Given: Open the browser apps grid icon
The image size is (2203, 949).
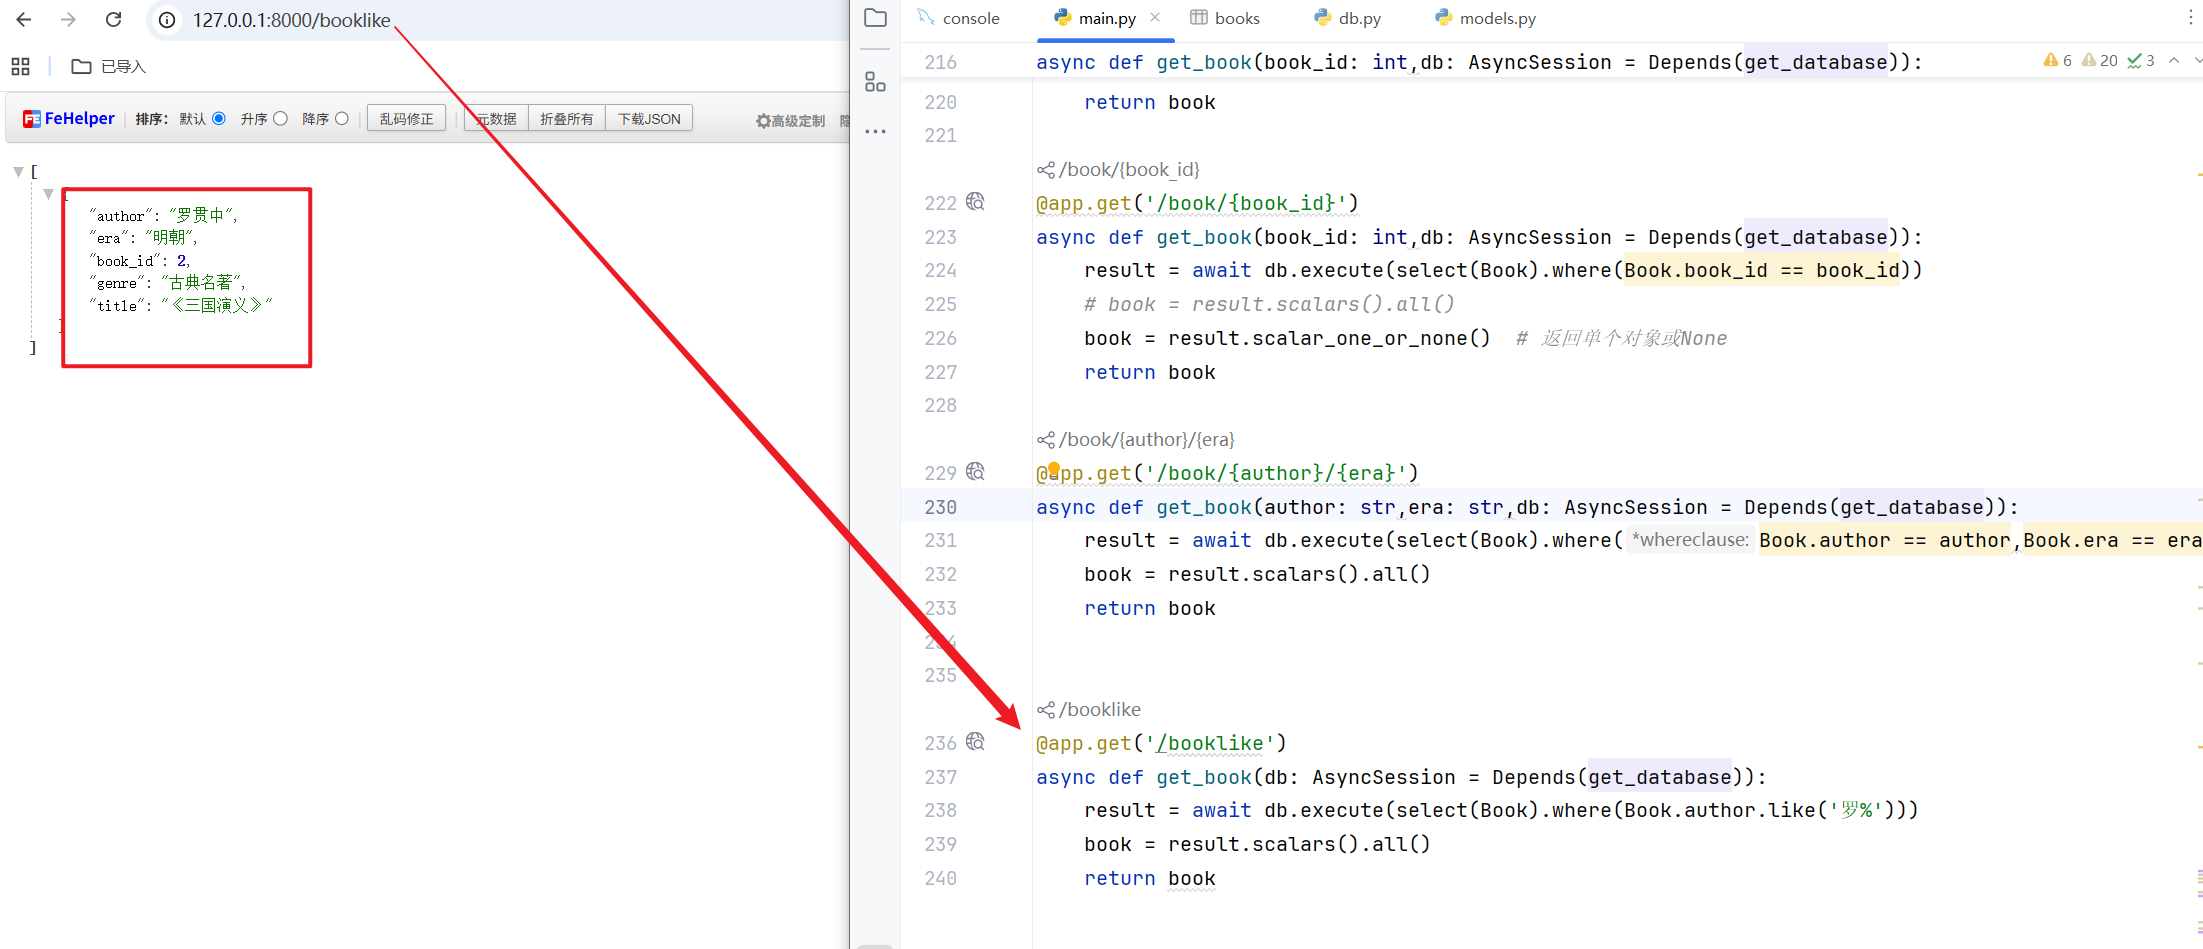Looking at the screenshot, I should pos(20,67).
